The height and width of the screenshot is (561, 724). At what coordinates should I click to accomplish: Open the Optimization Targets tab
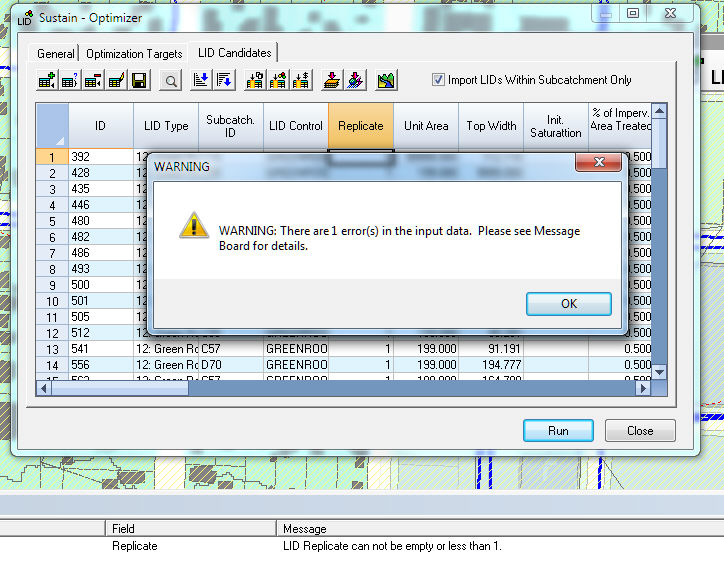tap(134, 54)
